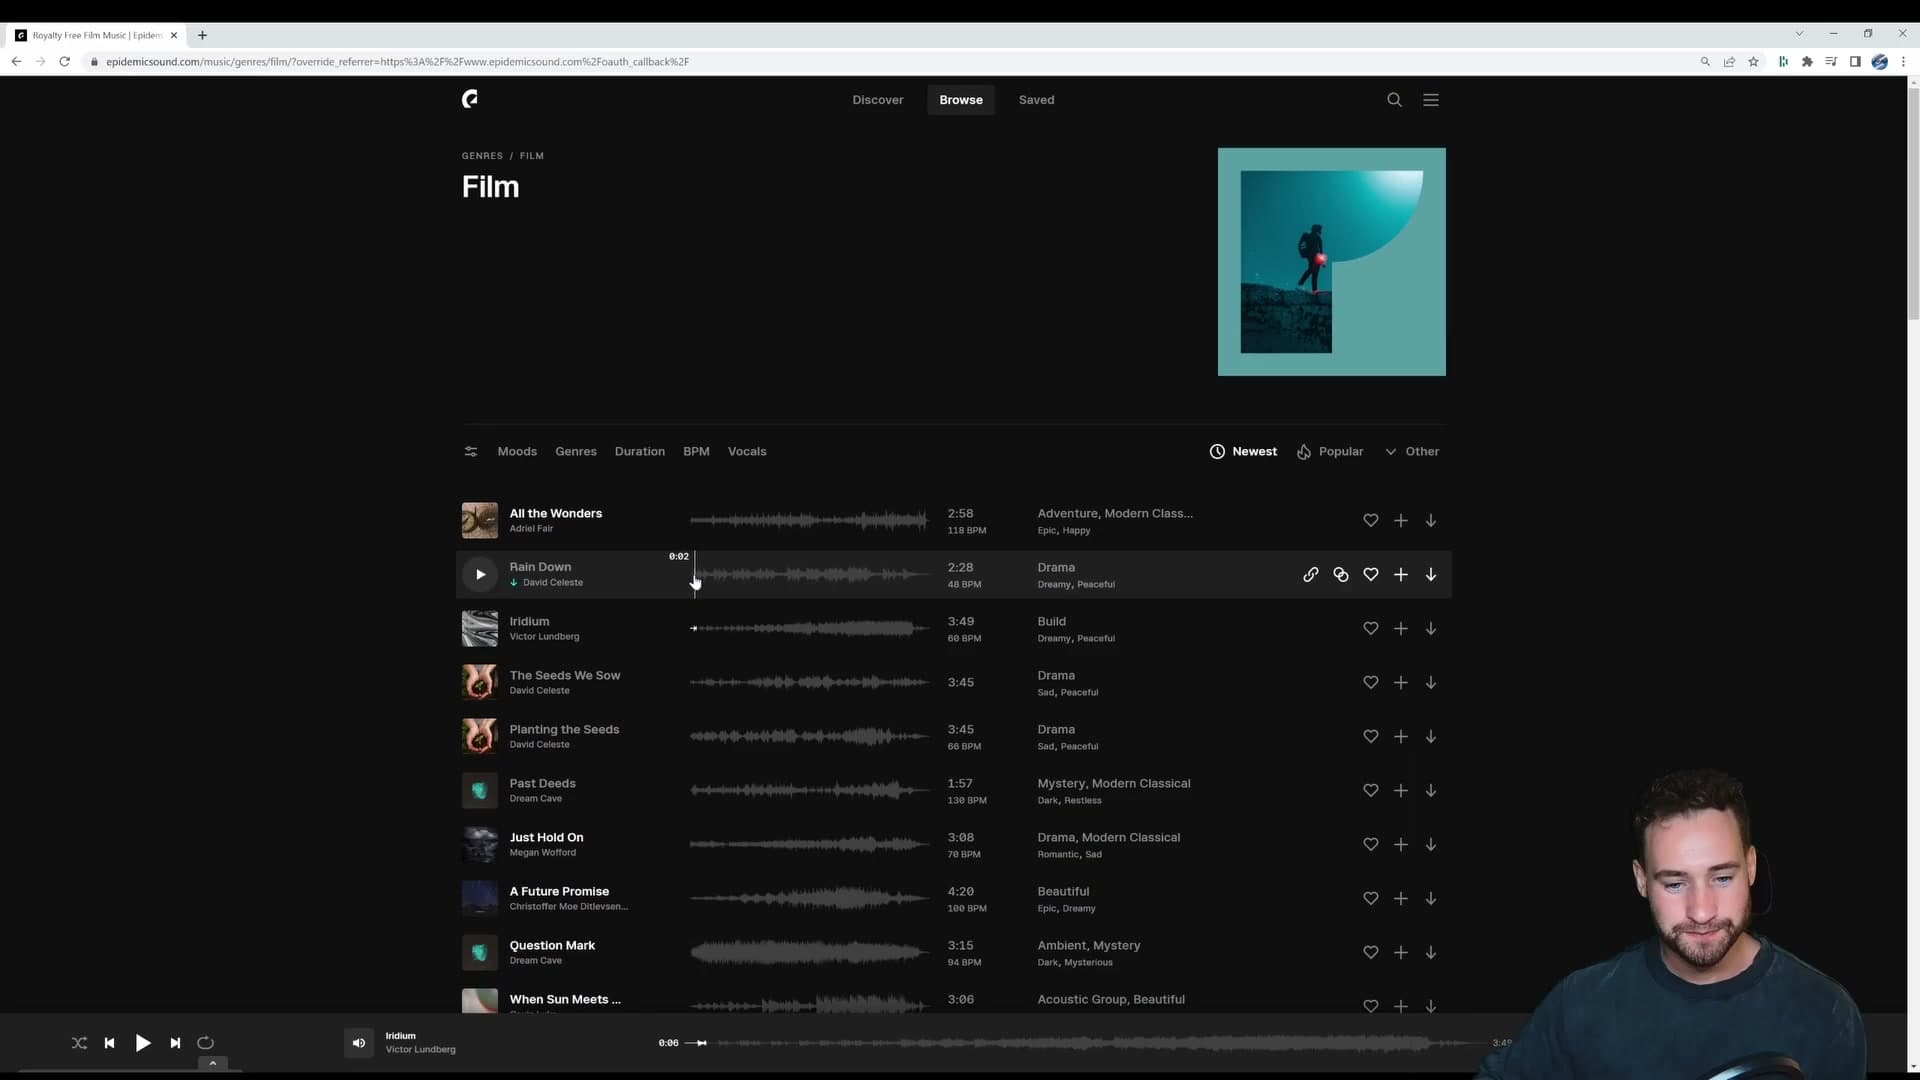Copy link for Rain Down track
1920x1080 pixels.
[1310, 574]
